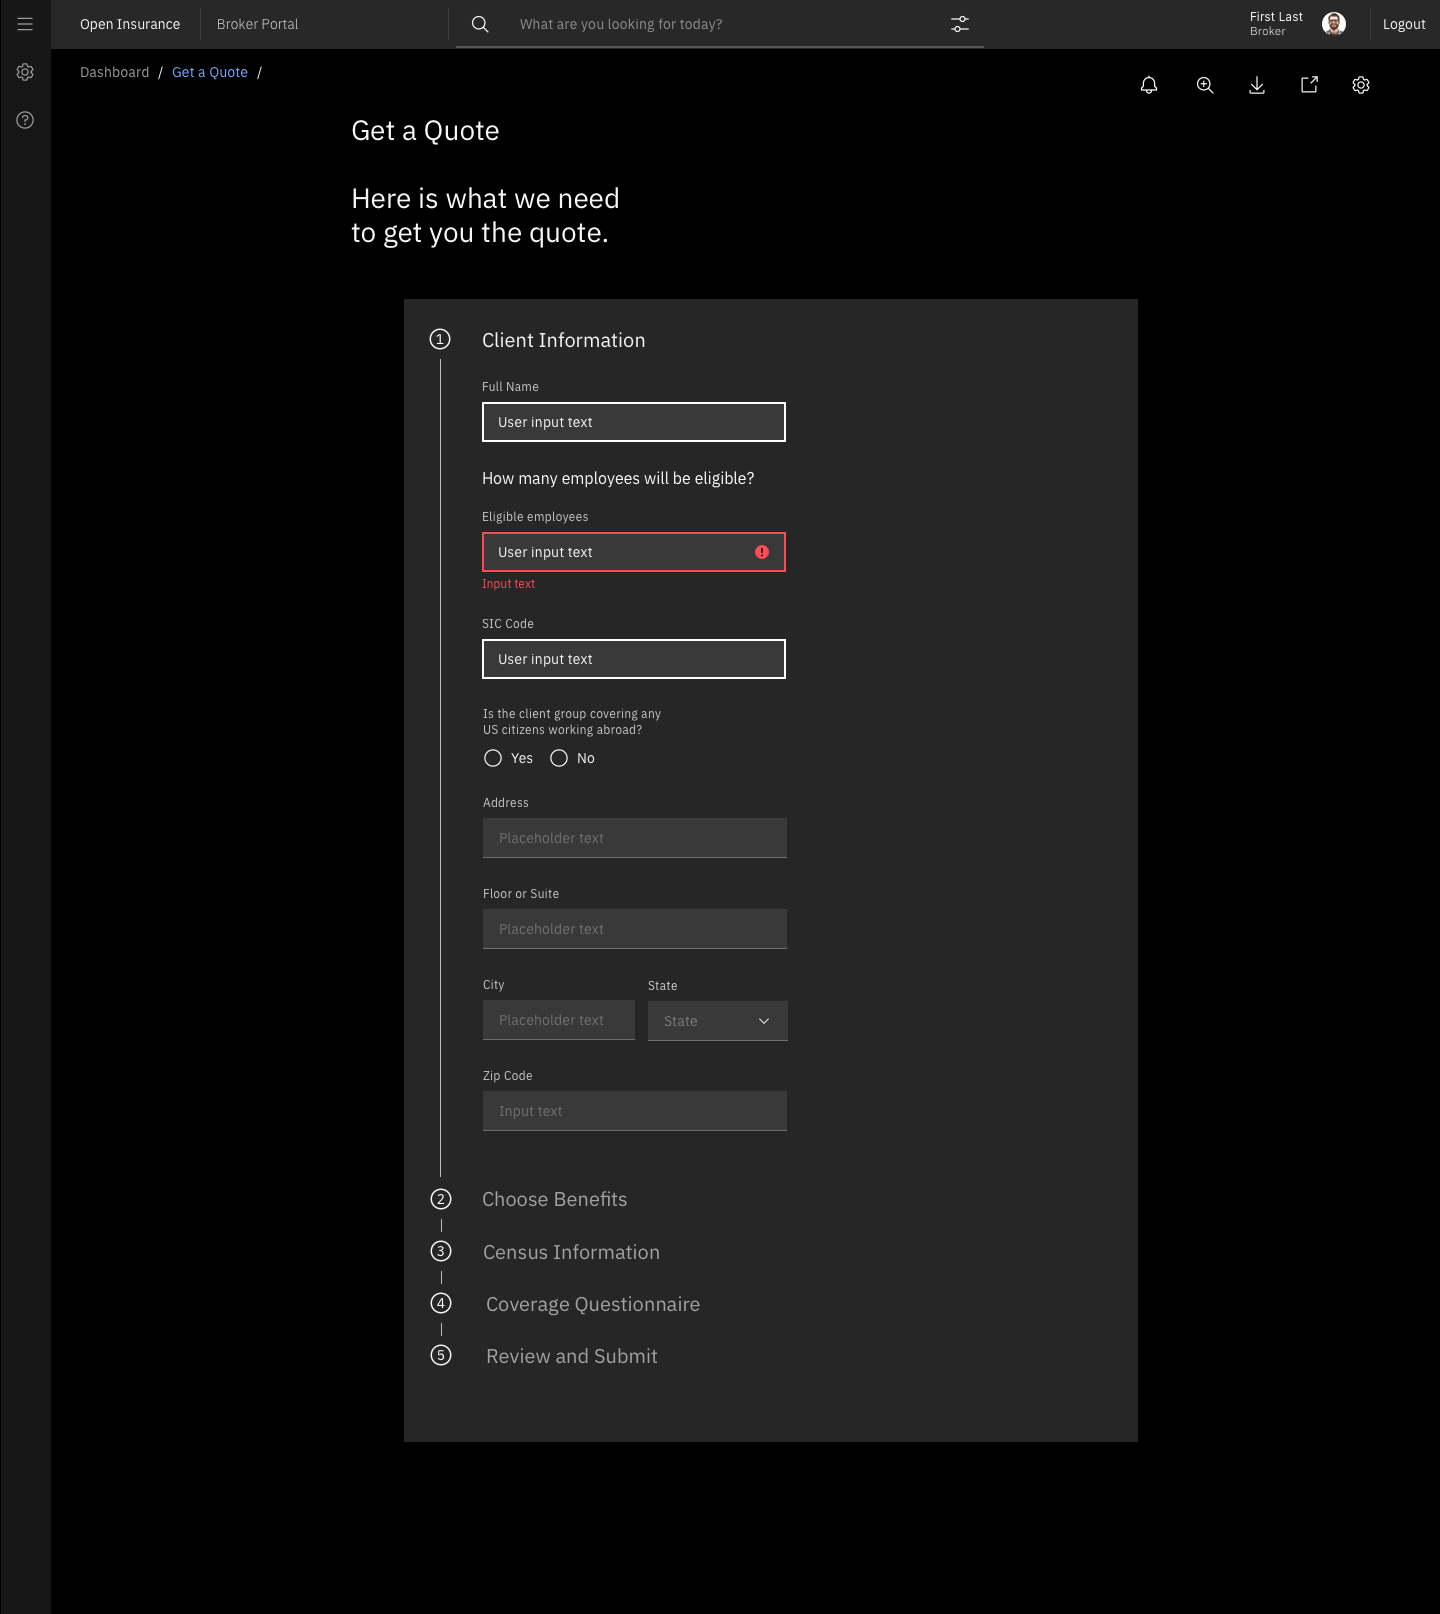Click the share/export toolbar icon
The image size is (1440, 1614).
1309,85
